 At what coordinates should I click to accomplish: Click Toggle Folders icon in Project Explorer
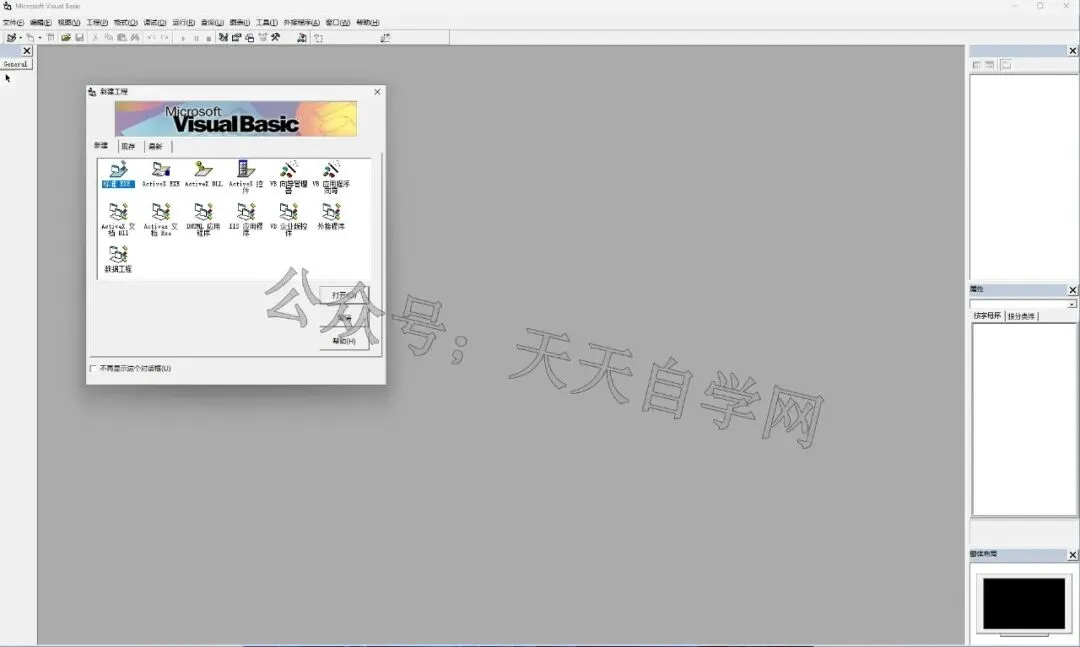(x=1006, y=65)
